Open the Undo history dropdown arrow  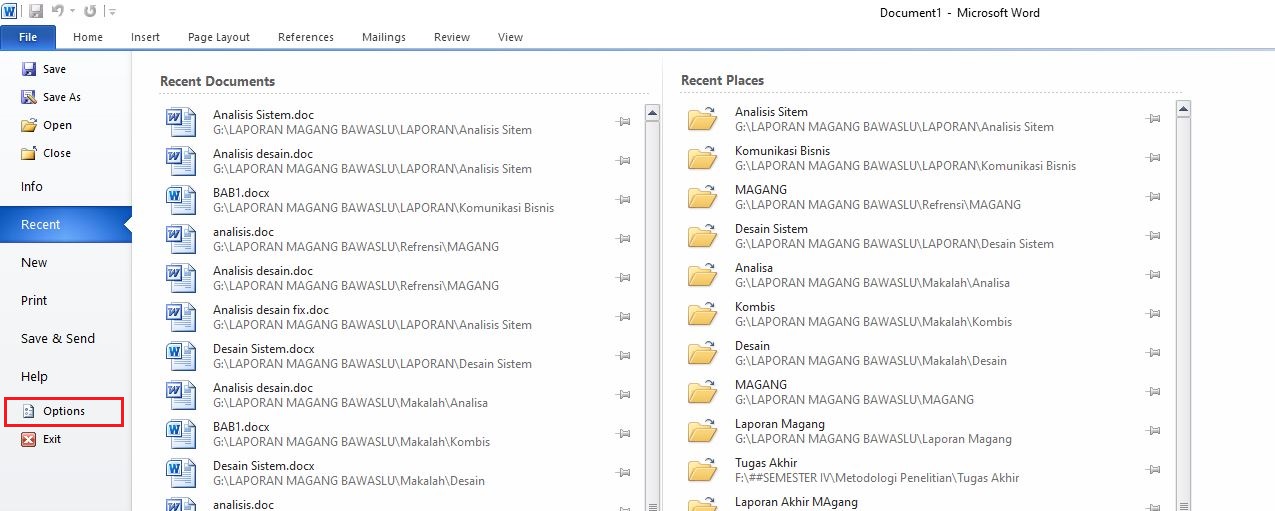point(73,12)
